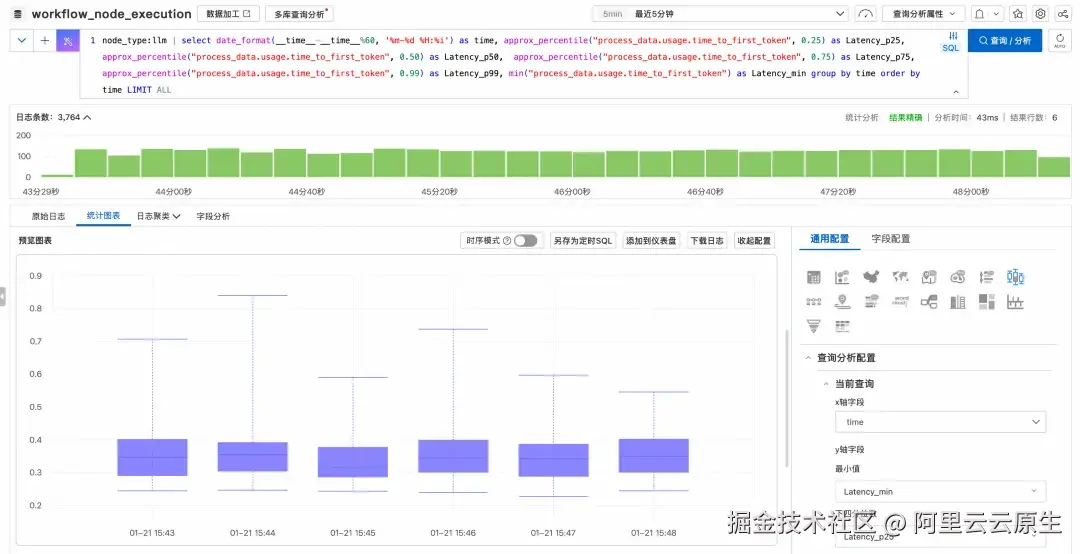
Task: Click the plus icon beside the query
Action: click(x=45, y=41)
